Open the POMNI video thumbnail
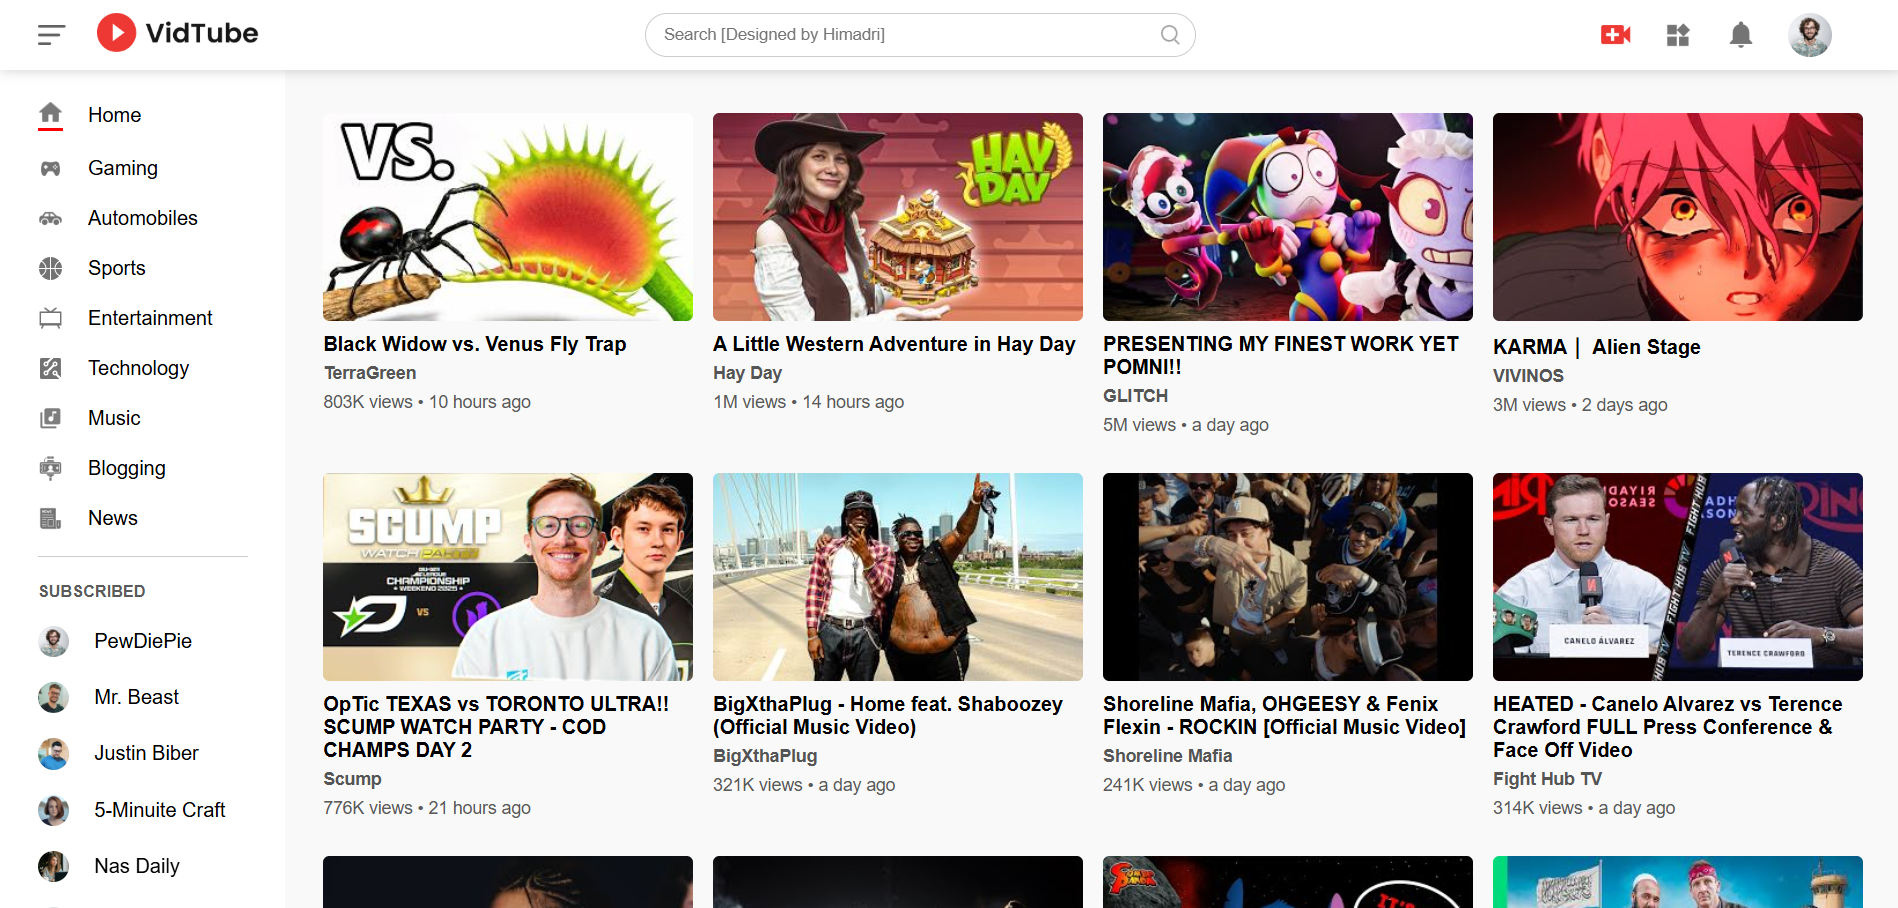Screen dimensions: 1898x908 click(x=1288, y=217)
